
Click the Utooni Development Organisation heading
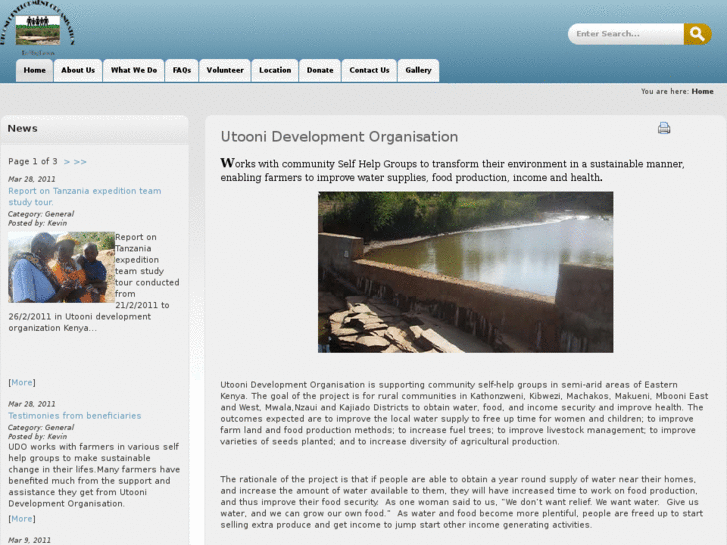coord(339,137)
